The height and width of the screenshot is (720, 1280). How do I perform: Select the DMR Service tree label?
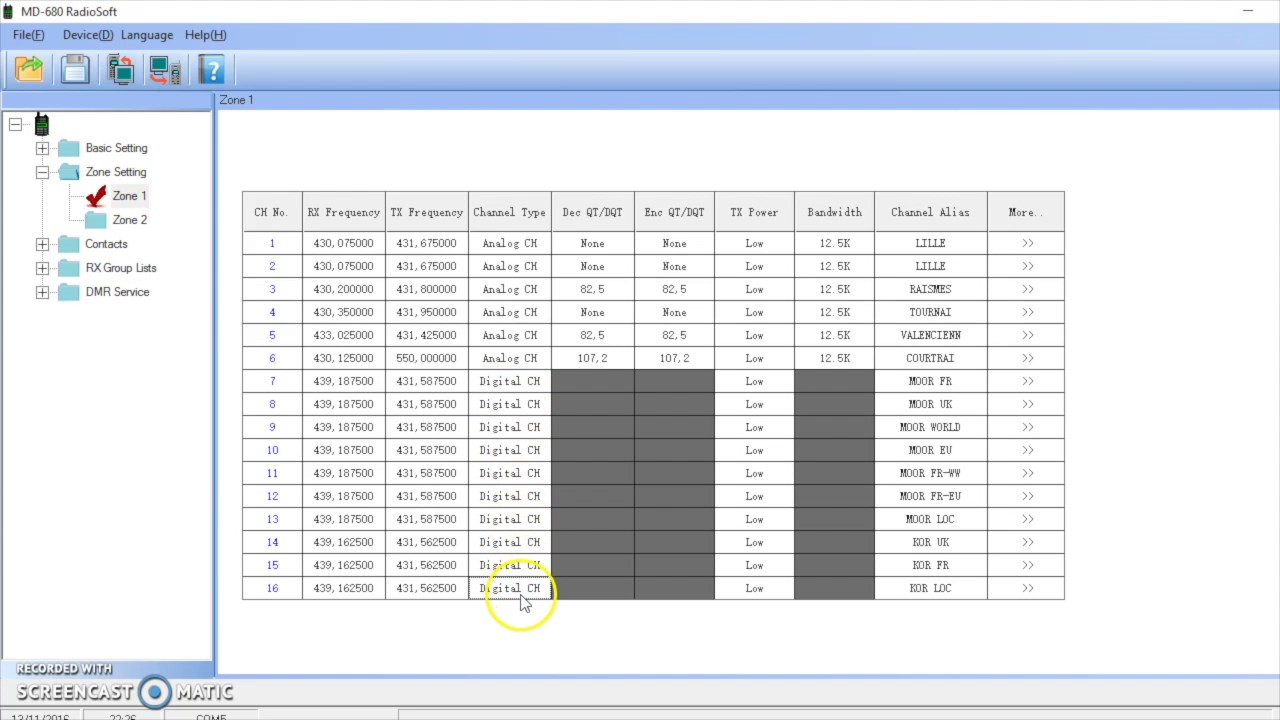pos(117,292)
